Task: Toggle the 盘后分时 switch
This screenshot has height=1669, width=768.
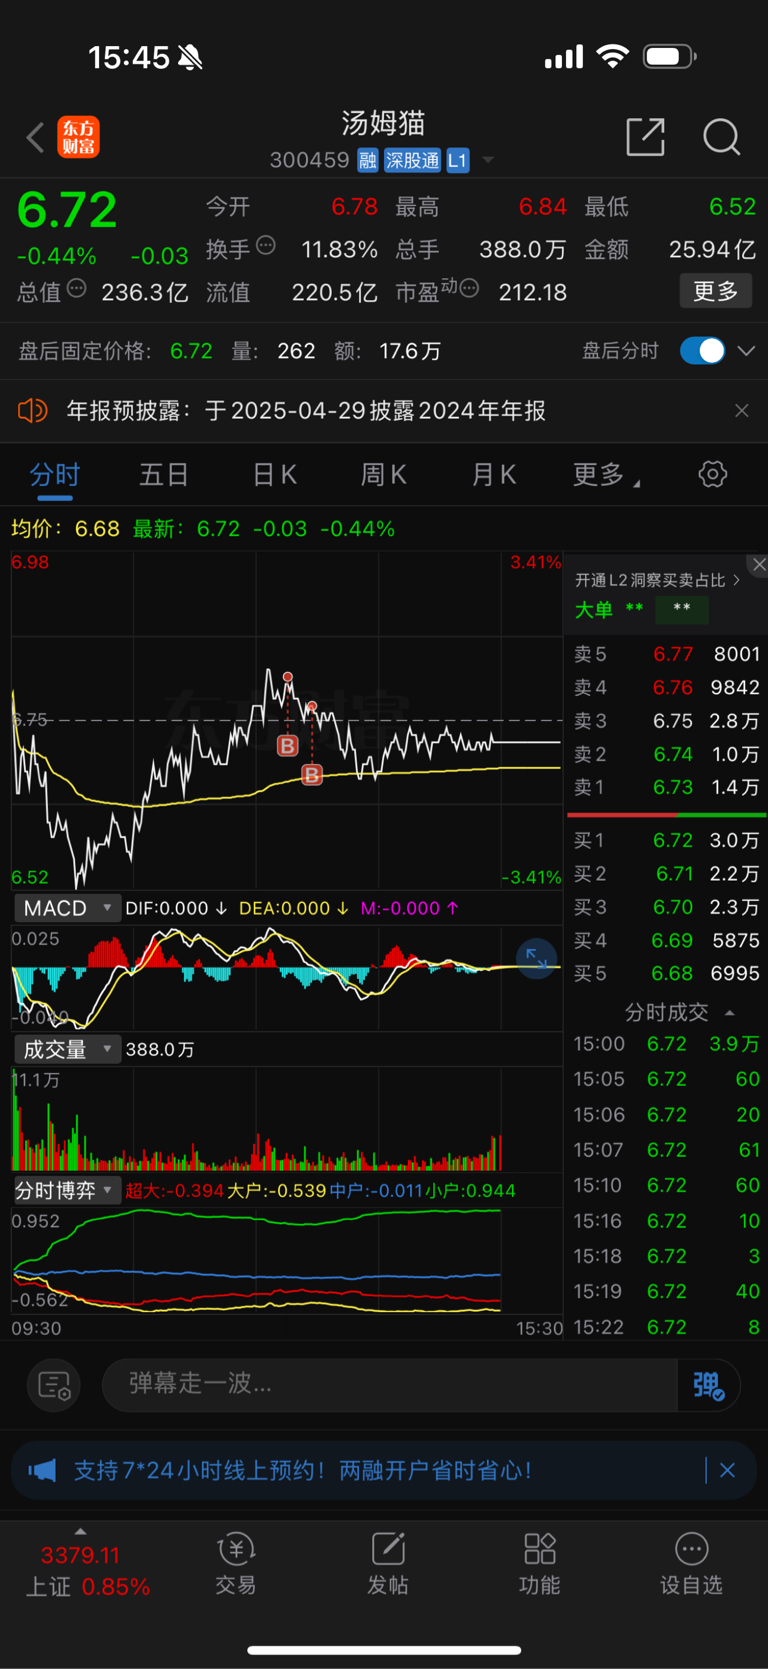Action: (703, 351)
